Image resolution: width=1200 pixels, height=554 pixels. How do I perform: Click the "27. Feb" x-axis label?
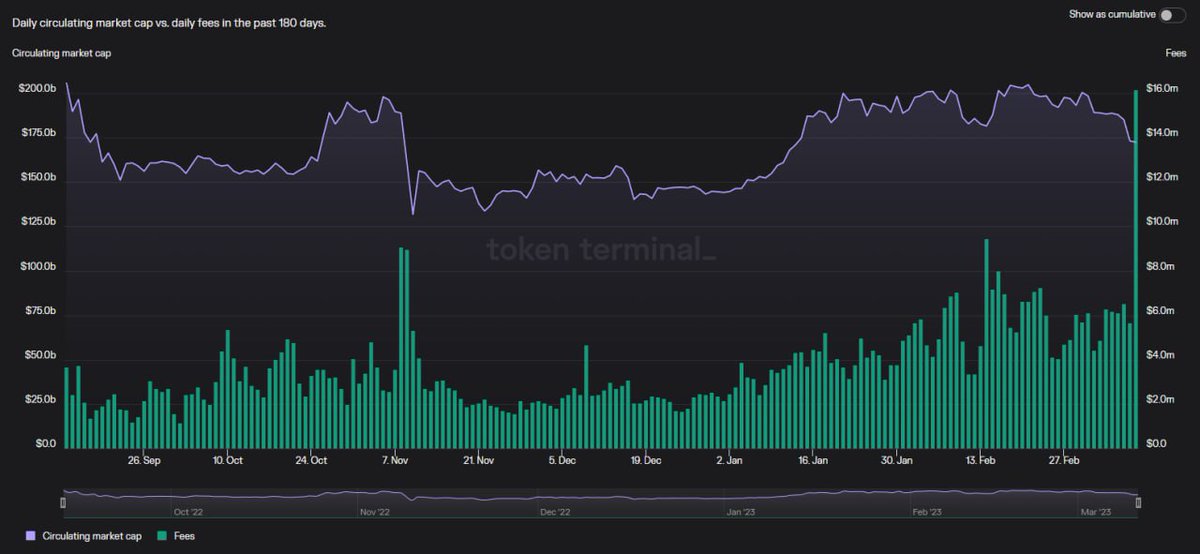tap(1064, 461)
